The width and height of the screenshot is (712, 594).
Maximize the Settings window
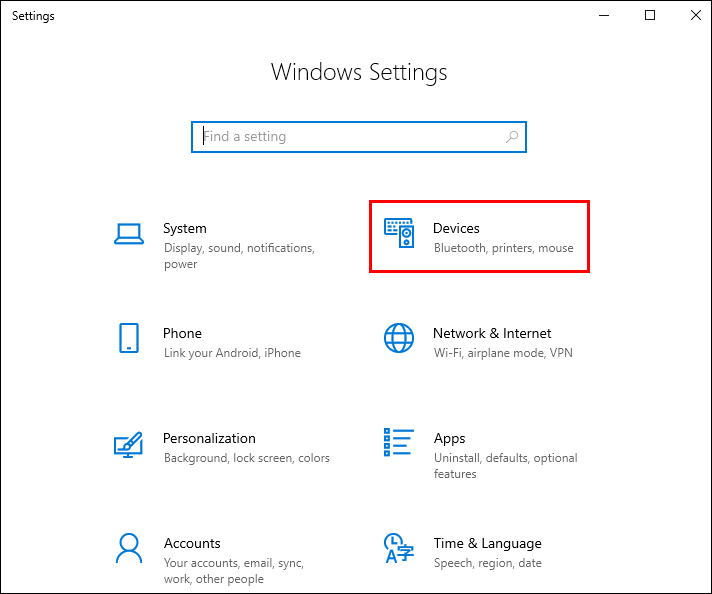650,15
